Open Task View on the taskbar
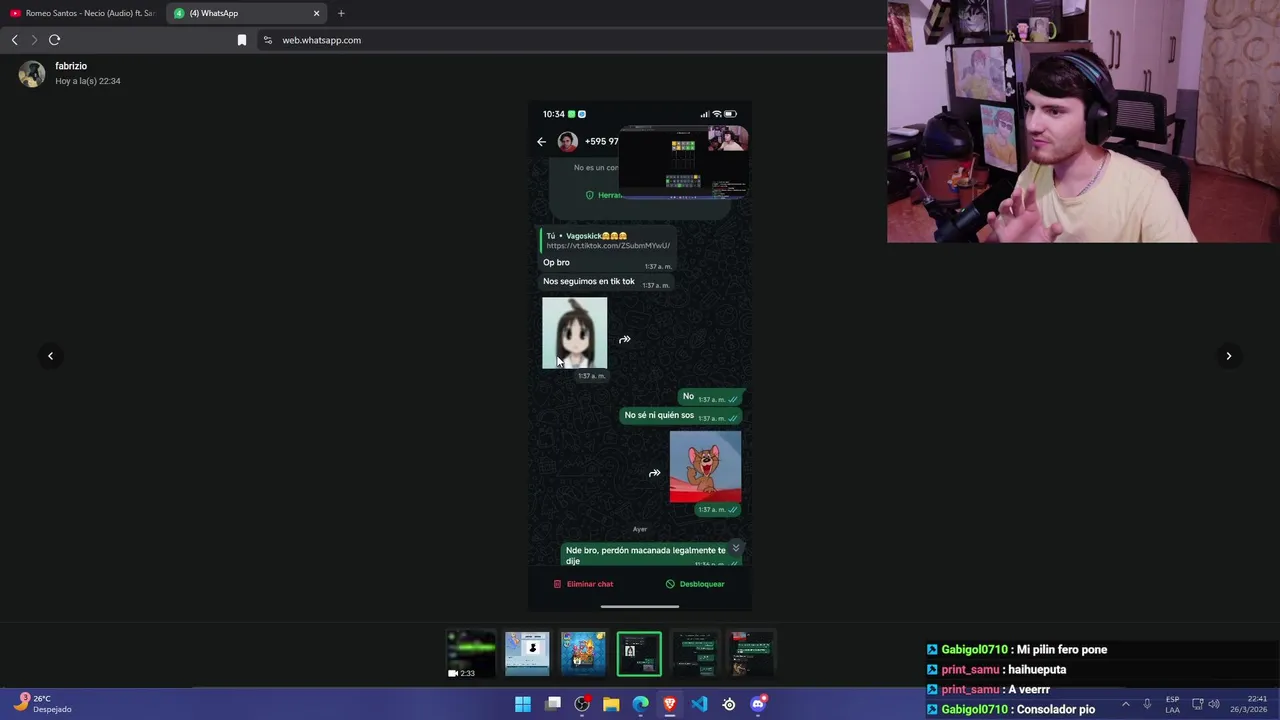 coord(553,704)
